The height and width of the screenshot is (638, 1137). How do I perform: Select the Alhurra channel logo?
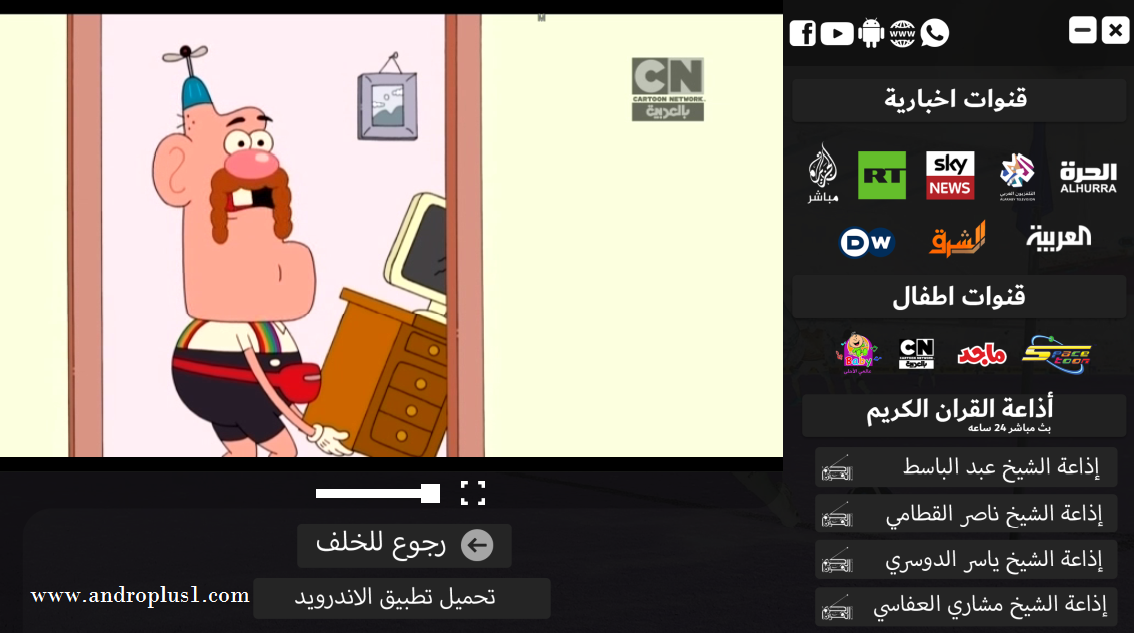[x=1088, y=177]
